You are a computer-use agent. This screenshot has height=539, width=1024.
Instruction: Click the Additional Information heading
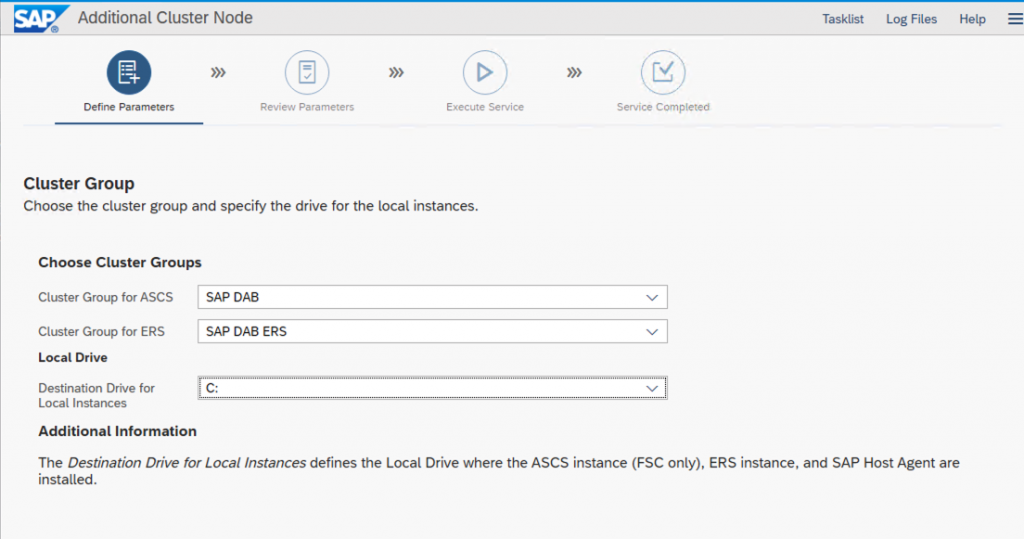pyautogui.click(x=117, y=431)
